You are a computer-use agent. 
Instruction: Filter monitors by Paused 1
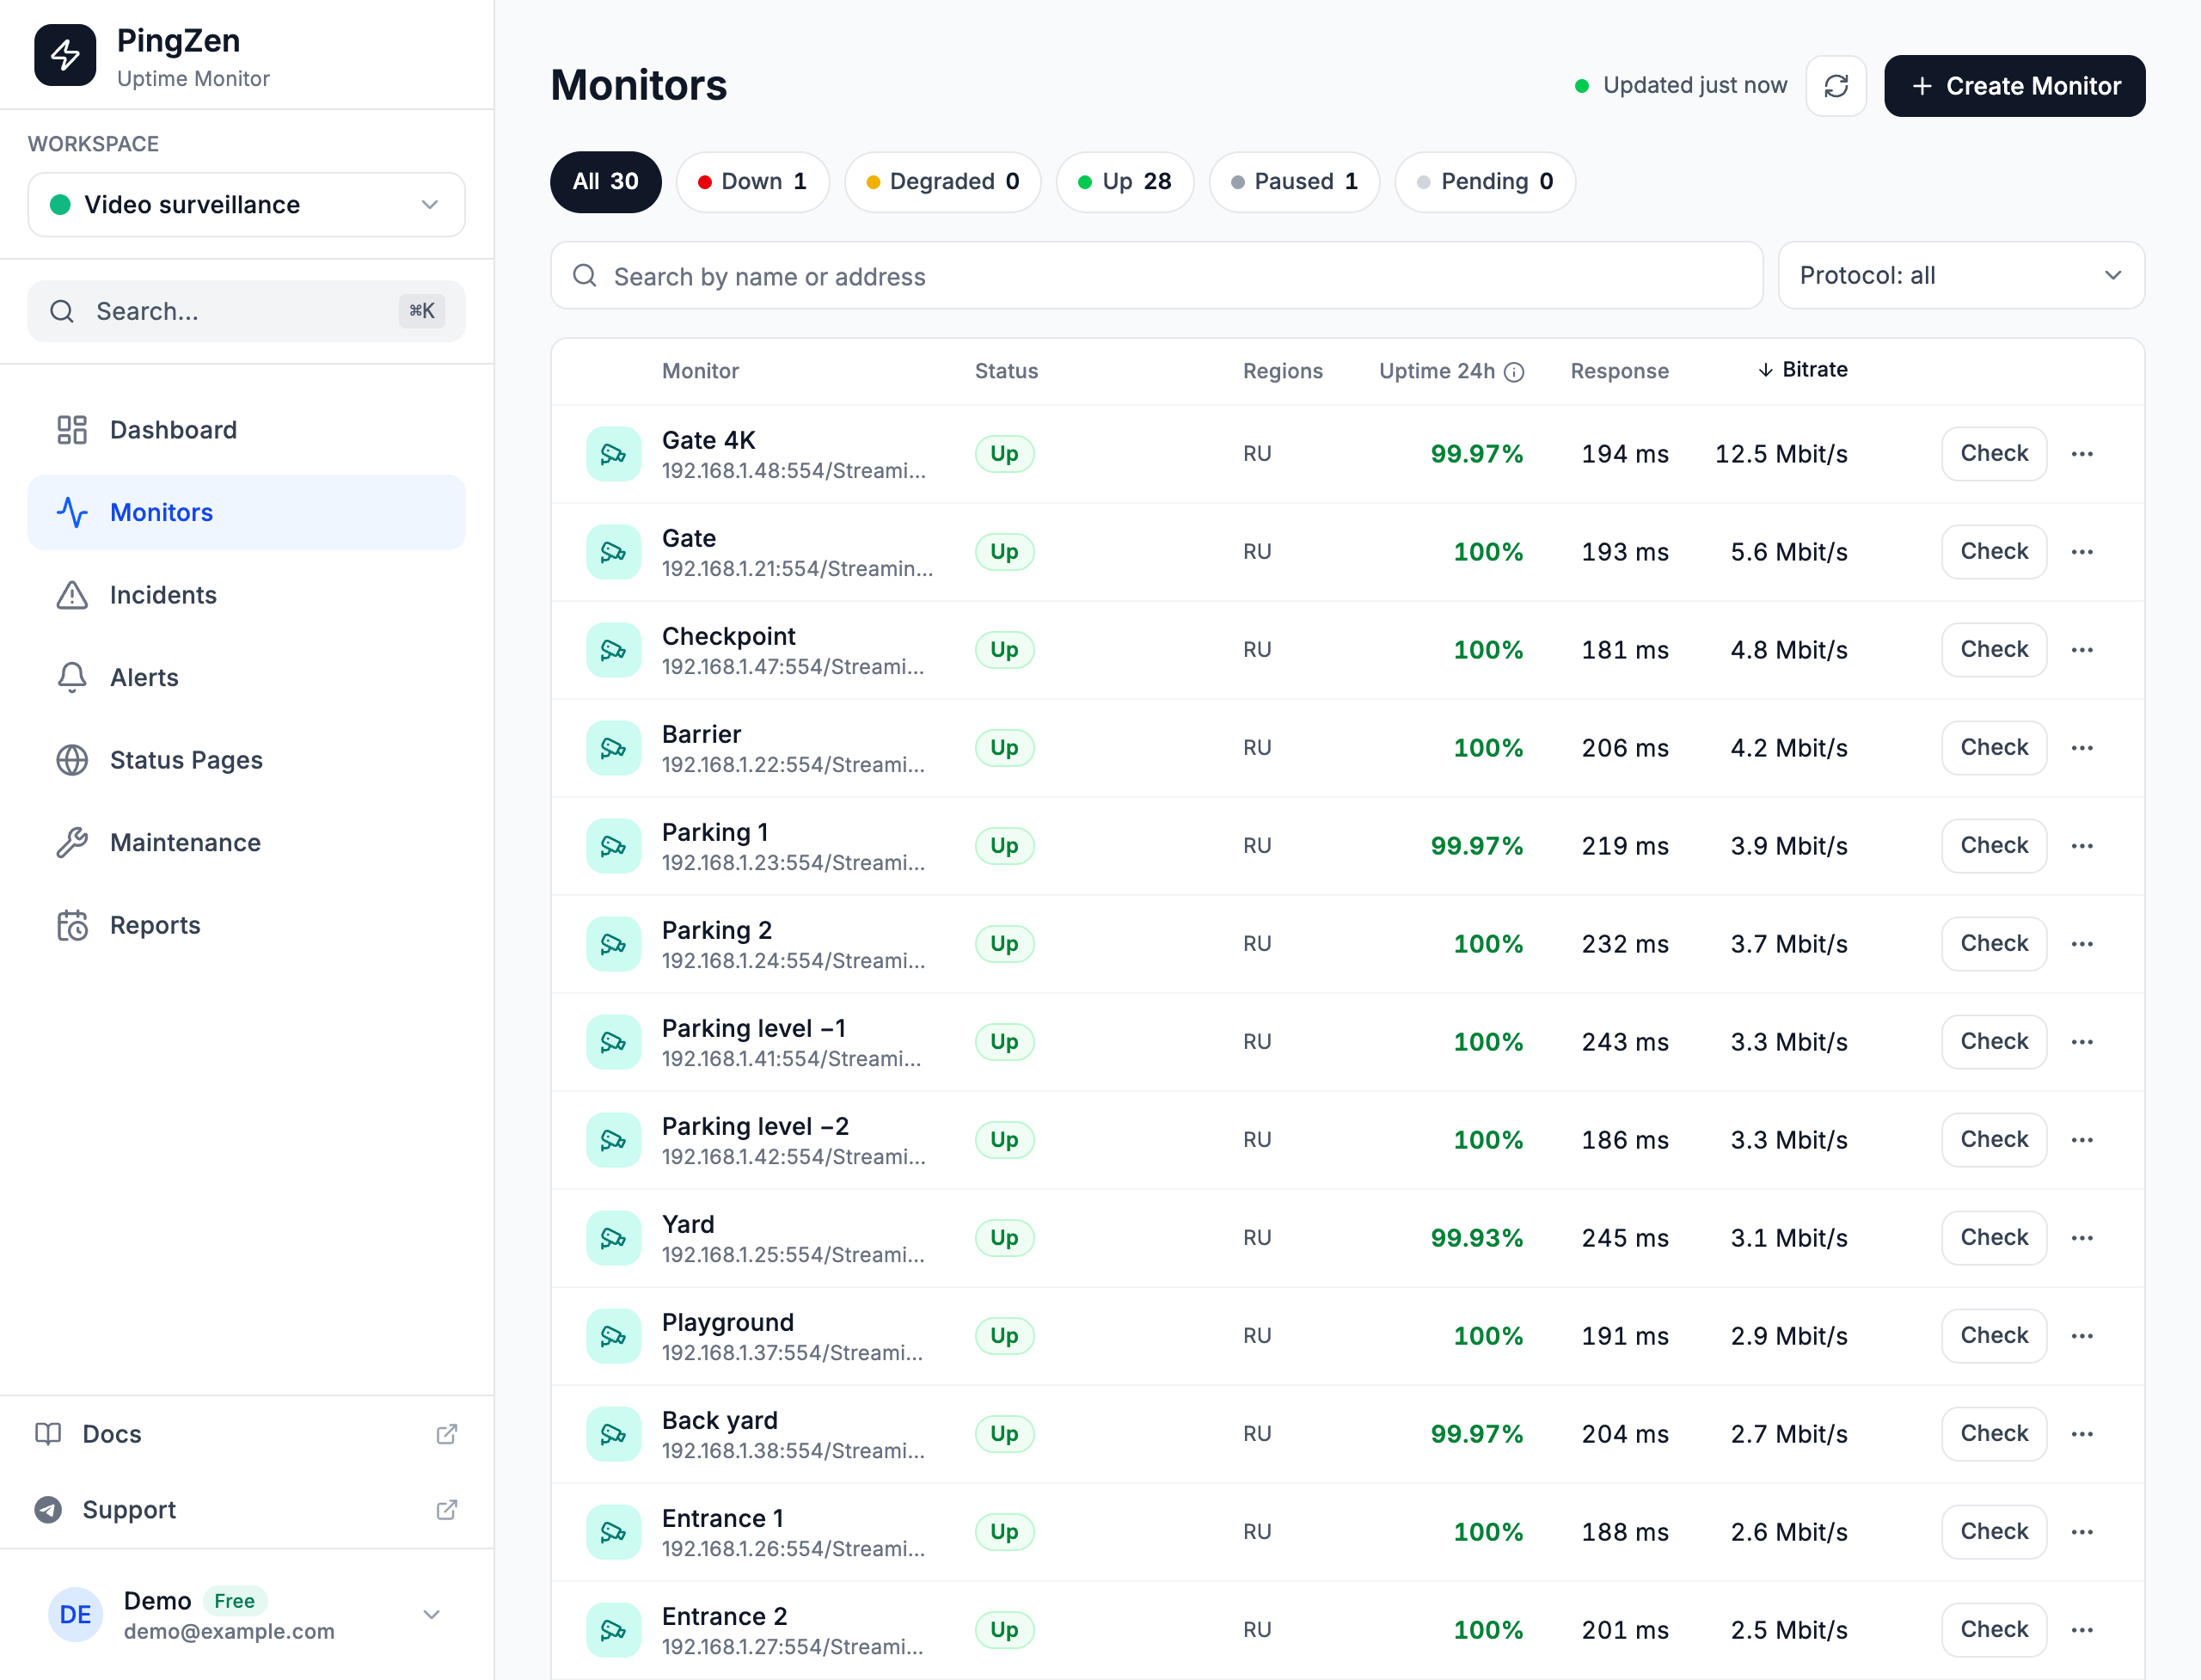tap(1295, 182)
